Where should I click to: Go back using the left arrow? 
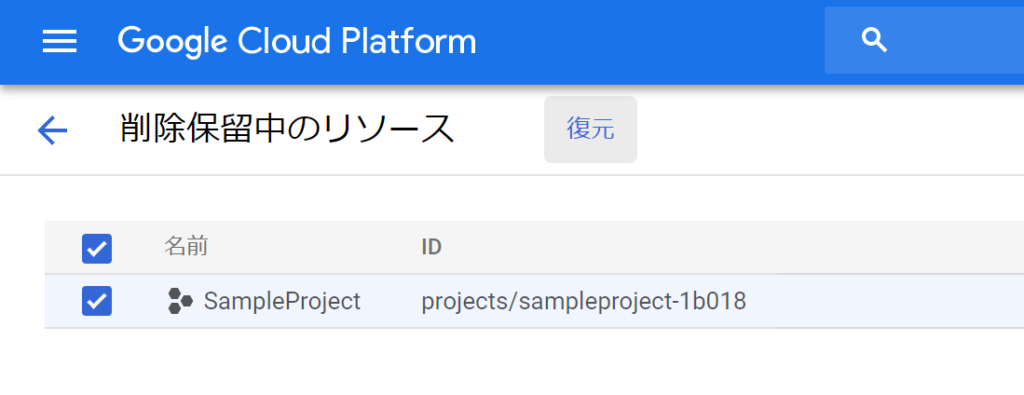pos(52,131)
